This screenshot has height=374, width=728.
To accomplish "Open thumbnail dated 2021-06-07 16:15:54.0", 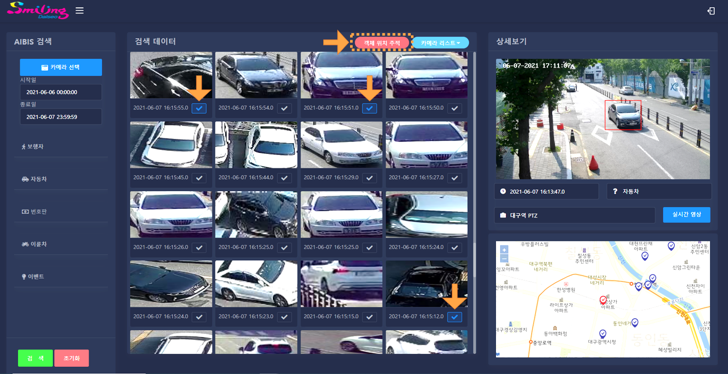I will click(x=256, y=75).
